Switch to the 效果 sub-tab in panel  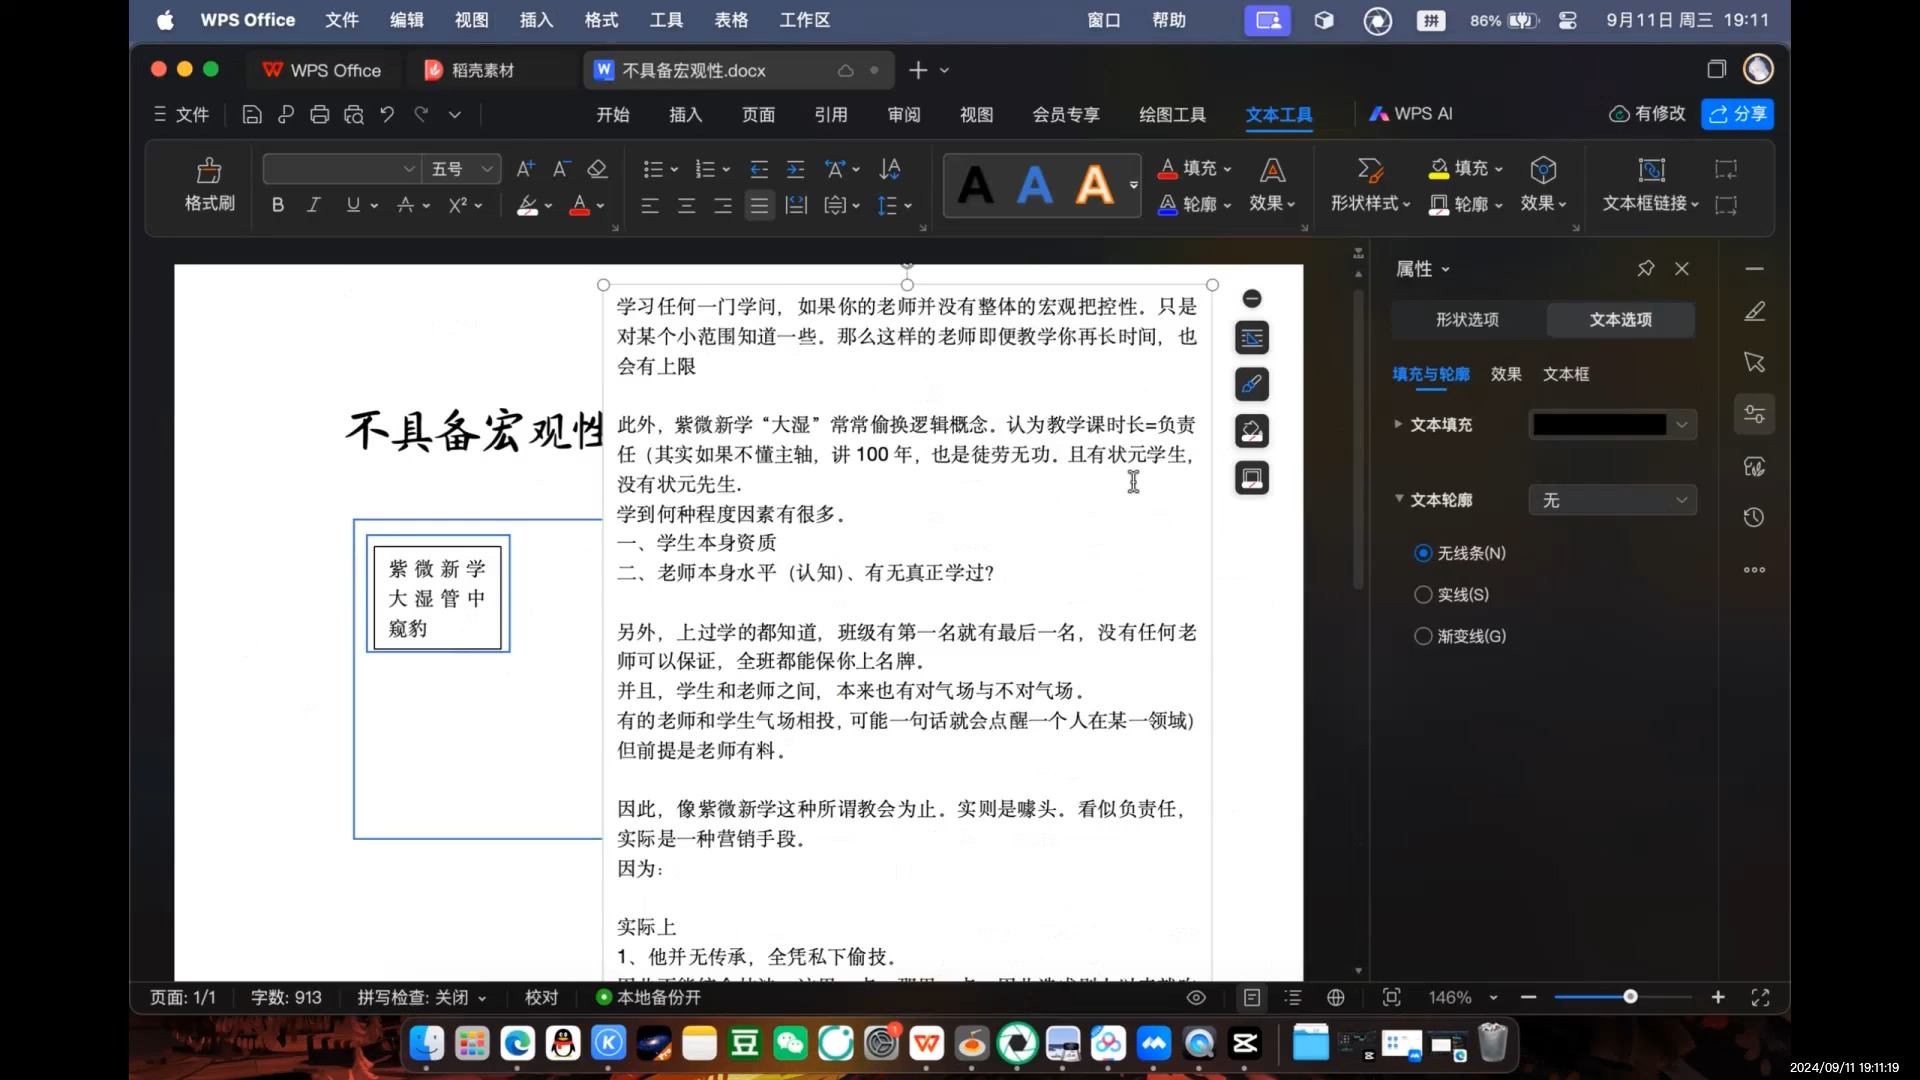[x=1506, y=374]
